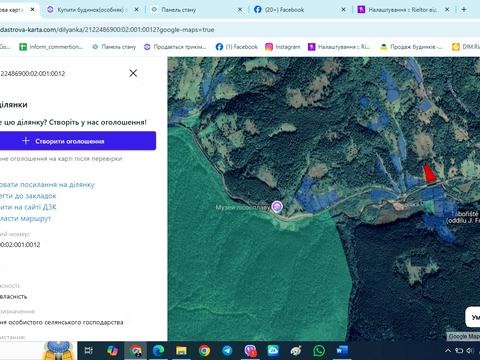Select the red highlighted parcel on map
This screenshot has width=480, height=360.
pos(429,173)
